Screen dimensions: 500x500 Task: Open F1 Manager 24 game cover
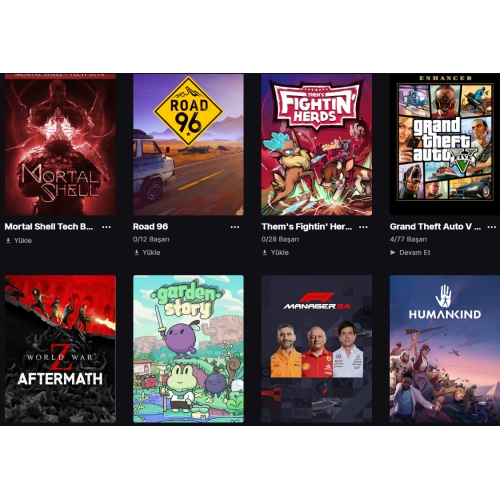coord(317,349)
